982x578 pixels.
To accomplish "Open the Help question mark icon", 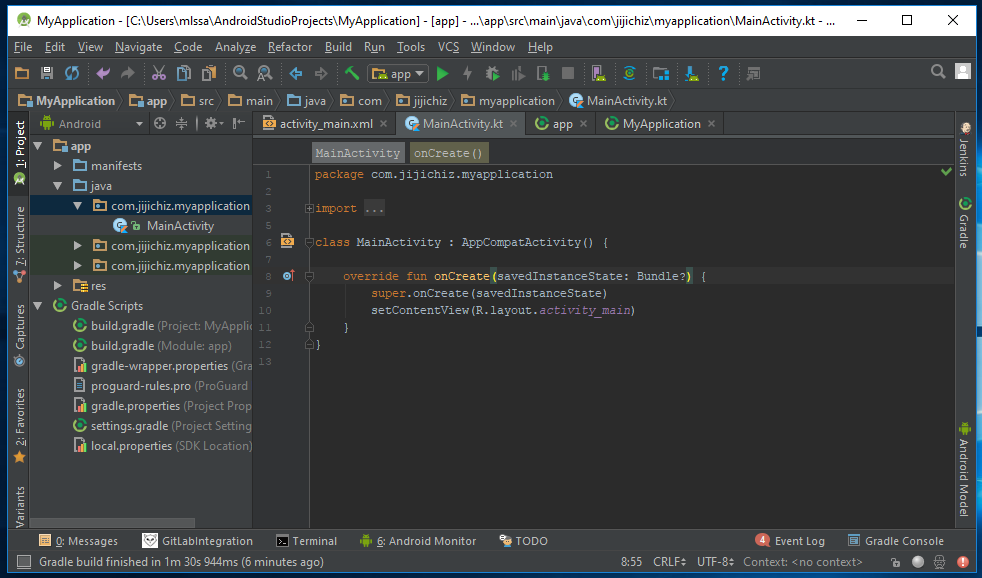I will (x=723, y=73).
